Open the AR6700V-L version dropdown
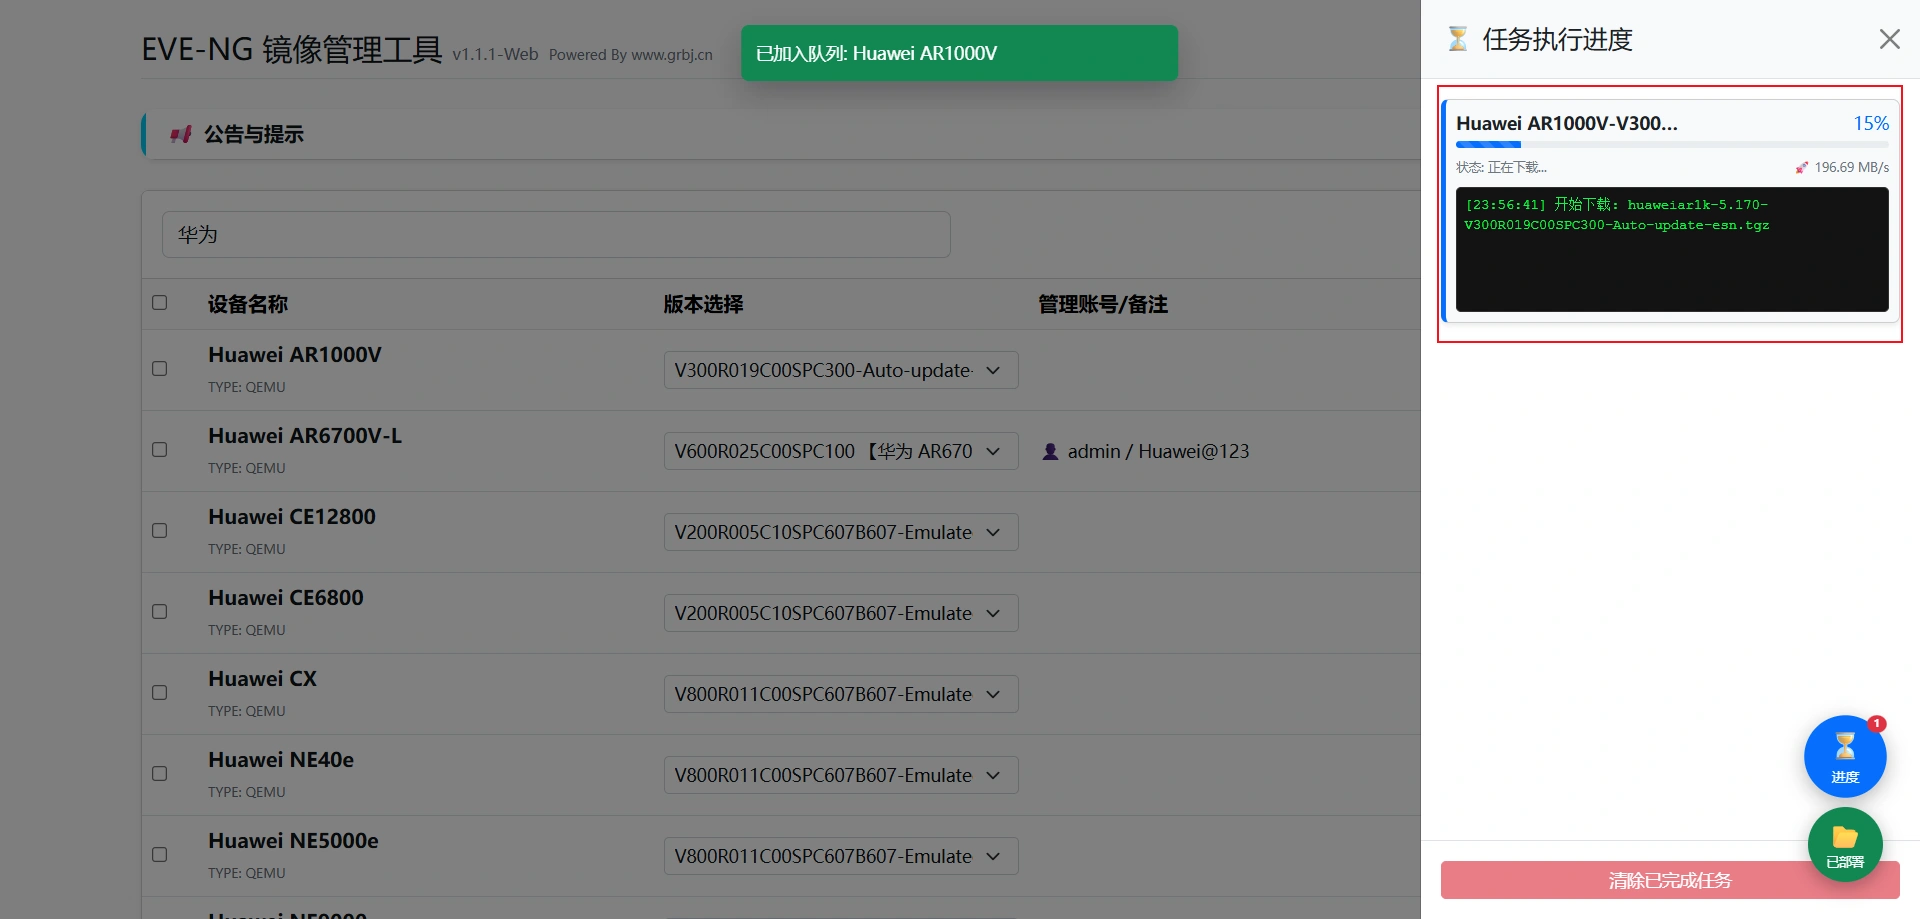Image resolution: width=1920 pixels, height=919 pixels. click(841, 451)
